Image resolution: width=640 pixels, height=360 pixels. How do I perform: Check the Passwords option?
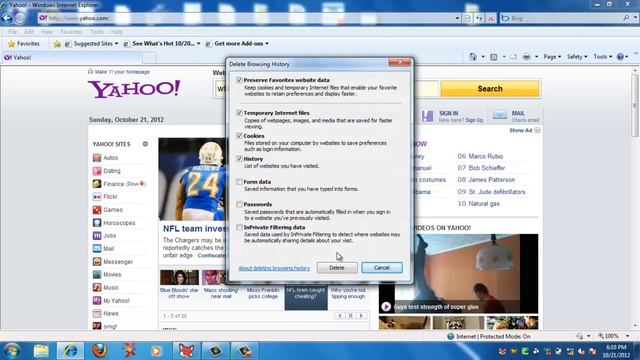[x=239, y=204]
